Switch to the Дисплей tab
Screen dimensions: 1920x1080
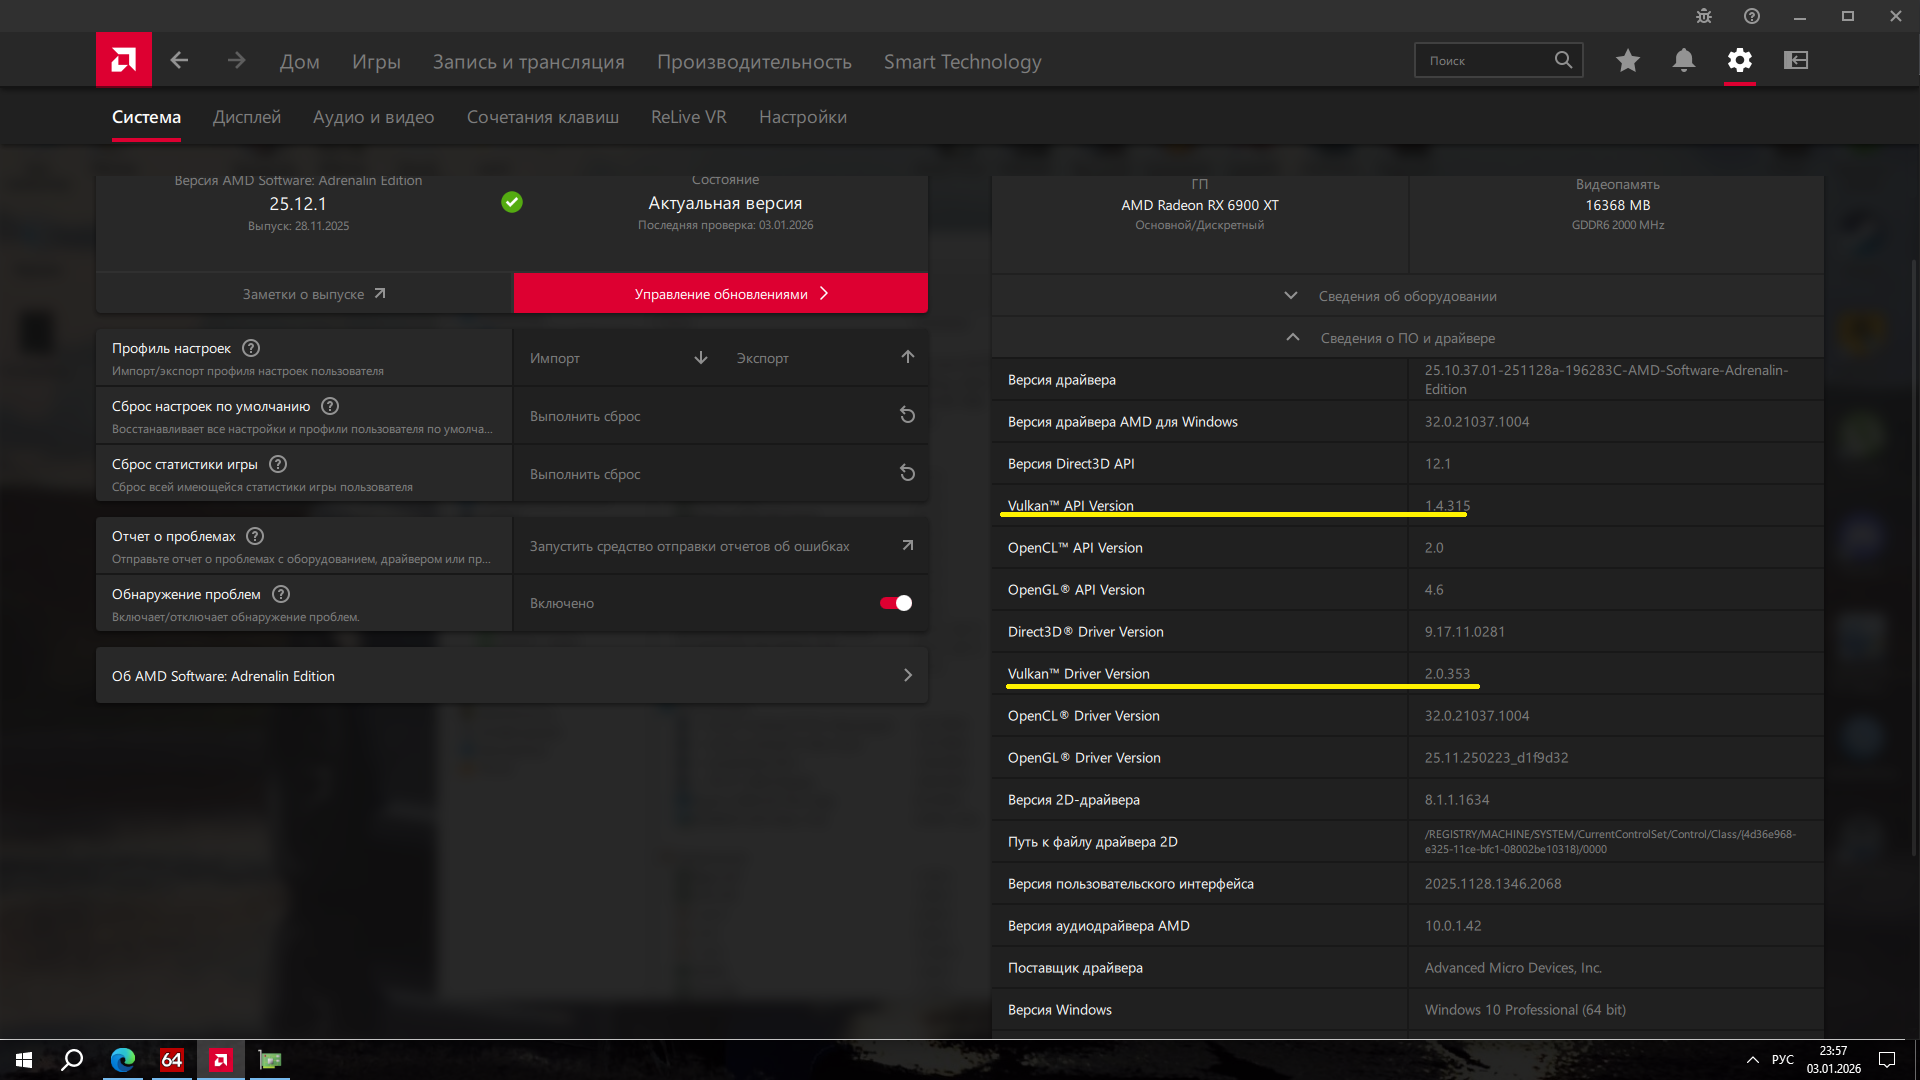pos(247,117)
